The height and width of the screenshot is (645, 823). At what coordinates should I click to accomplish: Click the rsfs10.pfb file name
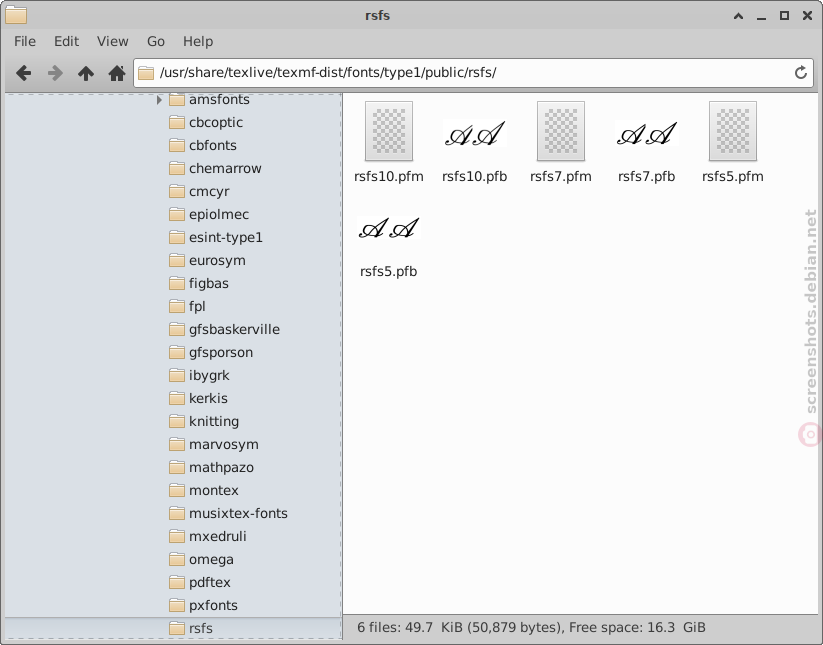(x=474, y=176)
